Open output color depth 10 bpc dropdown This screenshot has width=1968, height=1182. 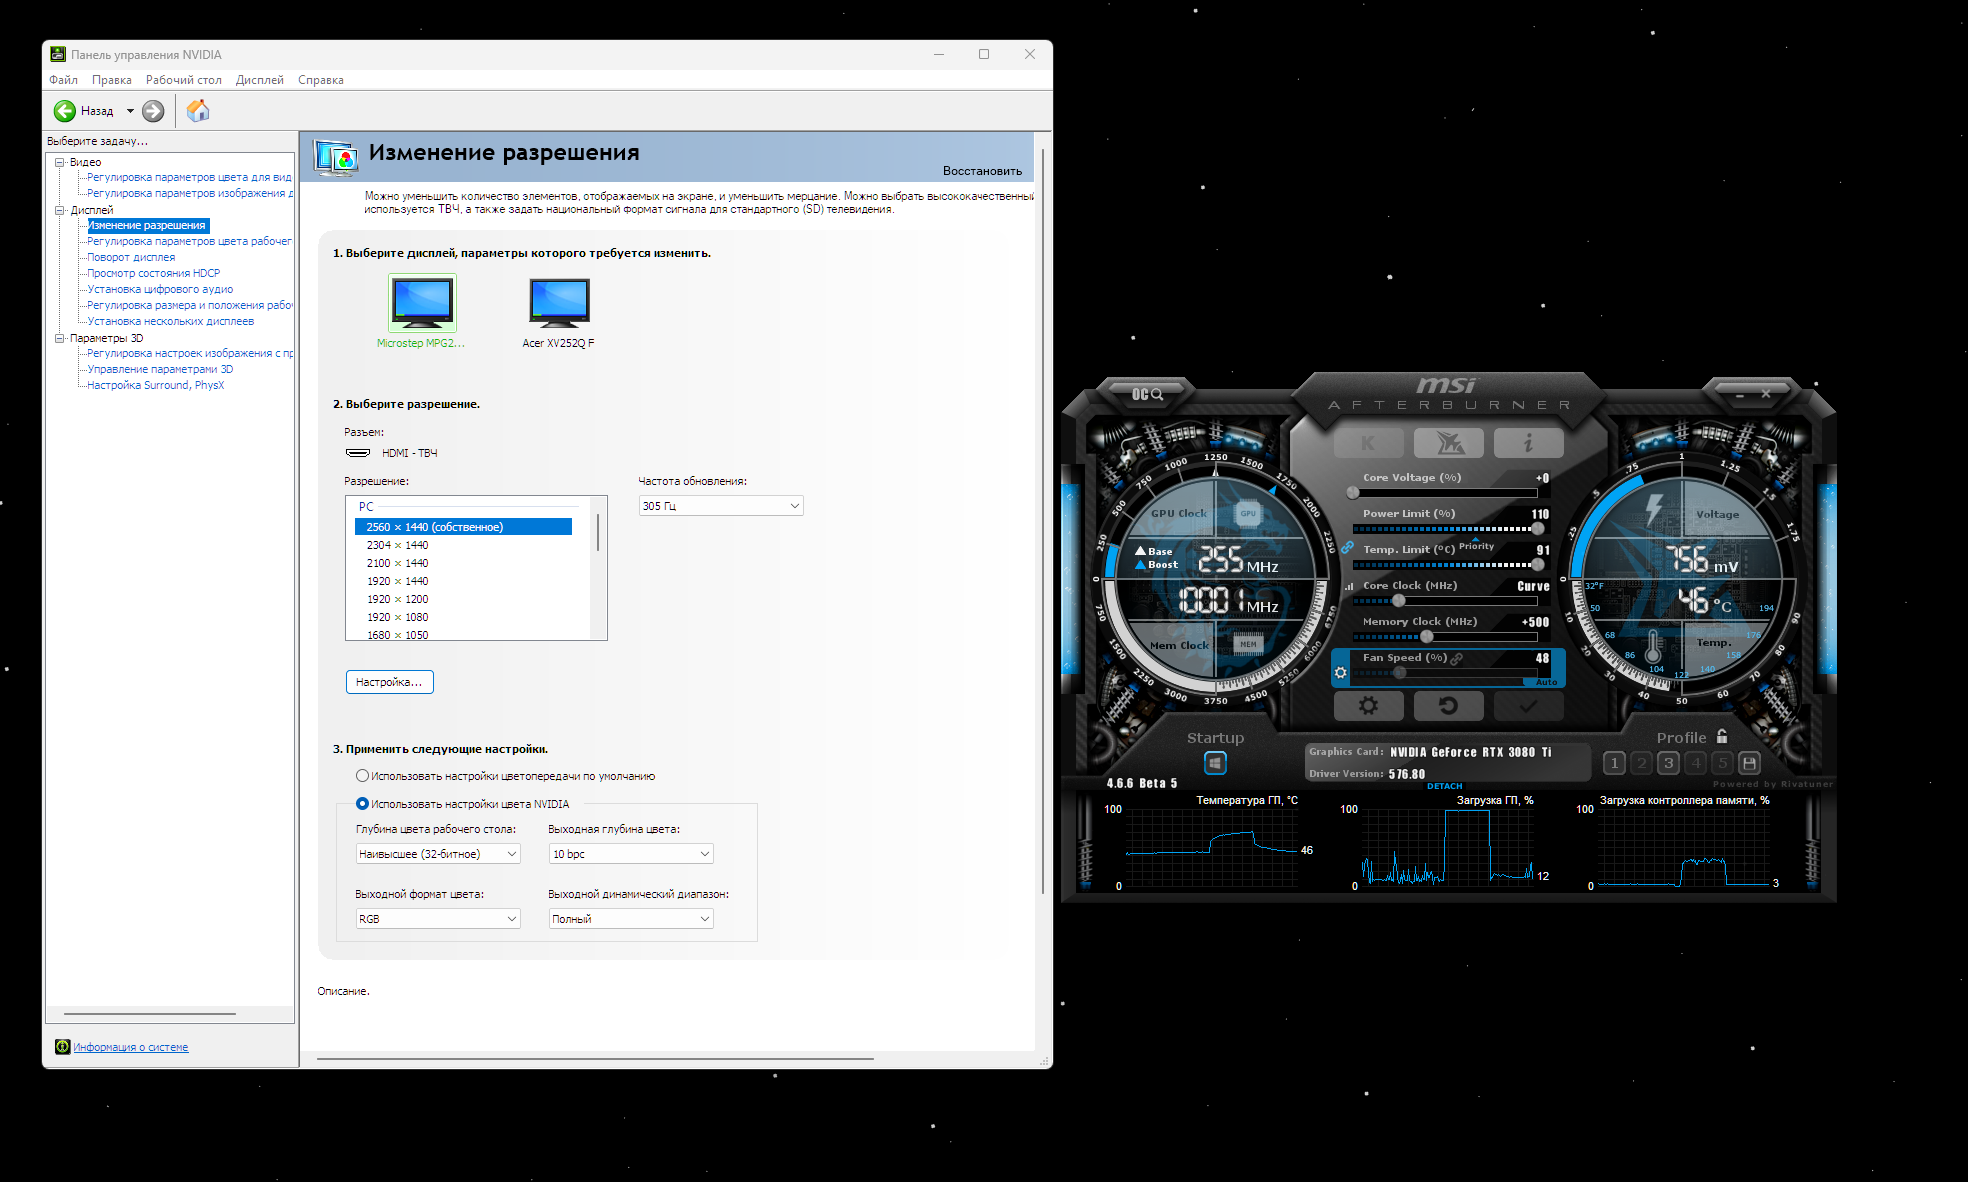click(x=631, y=854)
